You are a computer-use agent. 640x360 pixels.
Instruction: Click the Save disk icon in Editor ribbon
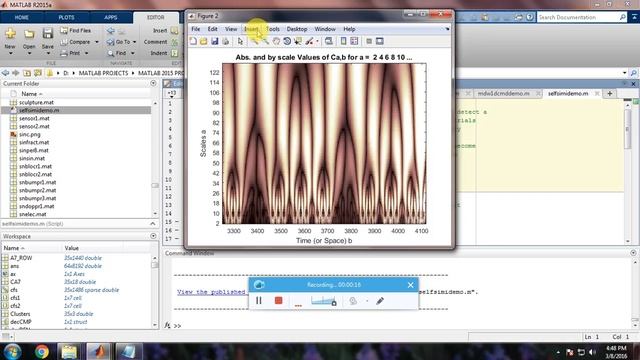48,34
